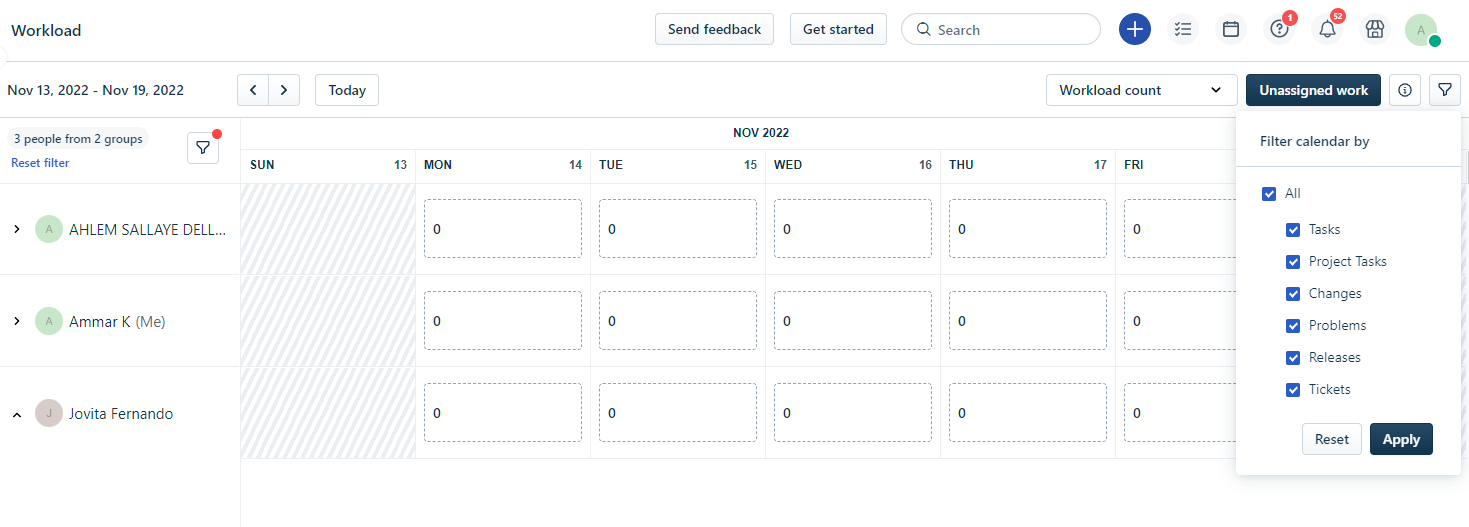This screenshot has height=527, width=1469.
Task: Uncheck the All checkbox
Action: pos(1270,194)
